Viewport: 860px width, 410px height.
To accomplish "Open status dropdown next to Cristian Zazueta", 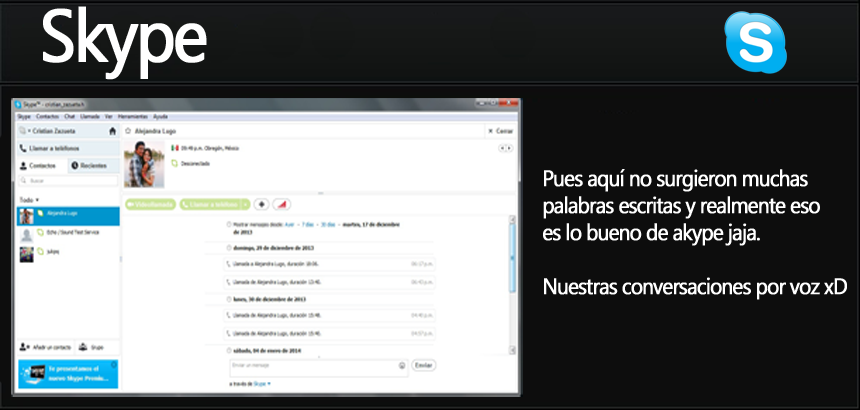I will pos(23,131).
